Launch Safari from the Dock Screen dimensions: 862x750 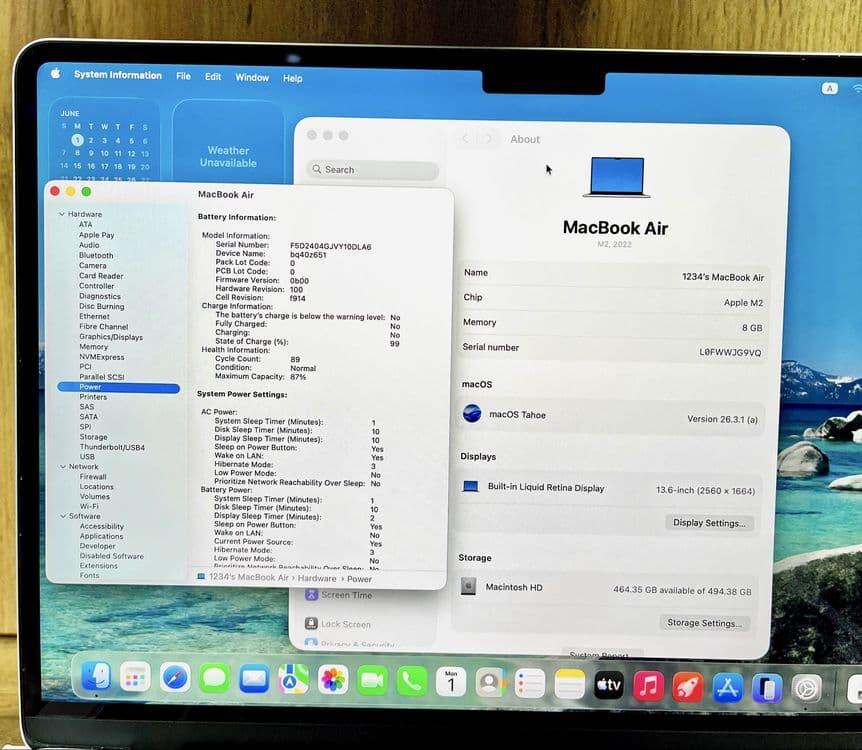175,677
